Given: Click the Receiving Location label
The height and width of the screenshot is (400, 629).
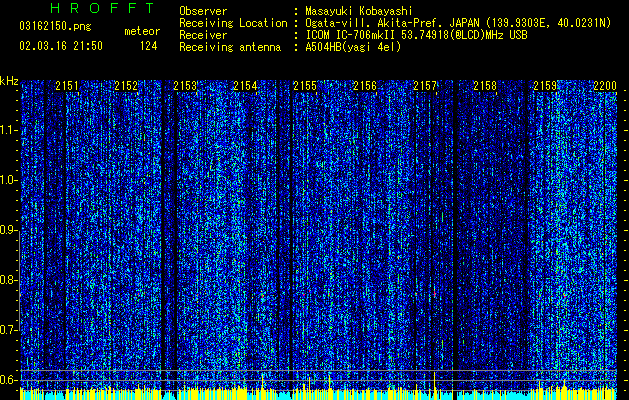Looking at the screenshot, I should pos(233,23).
